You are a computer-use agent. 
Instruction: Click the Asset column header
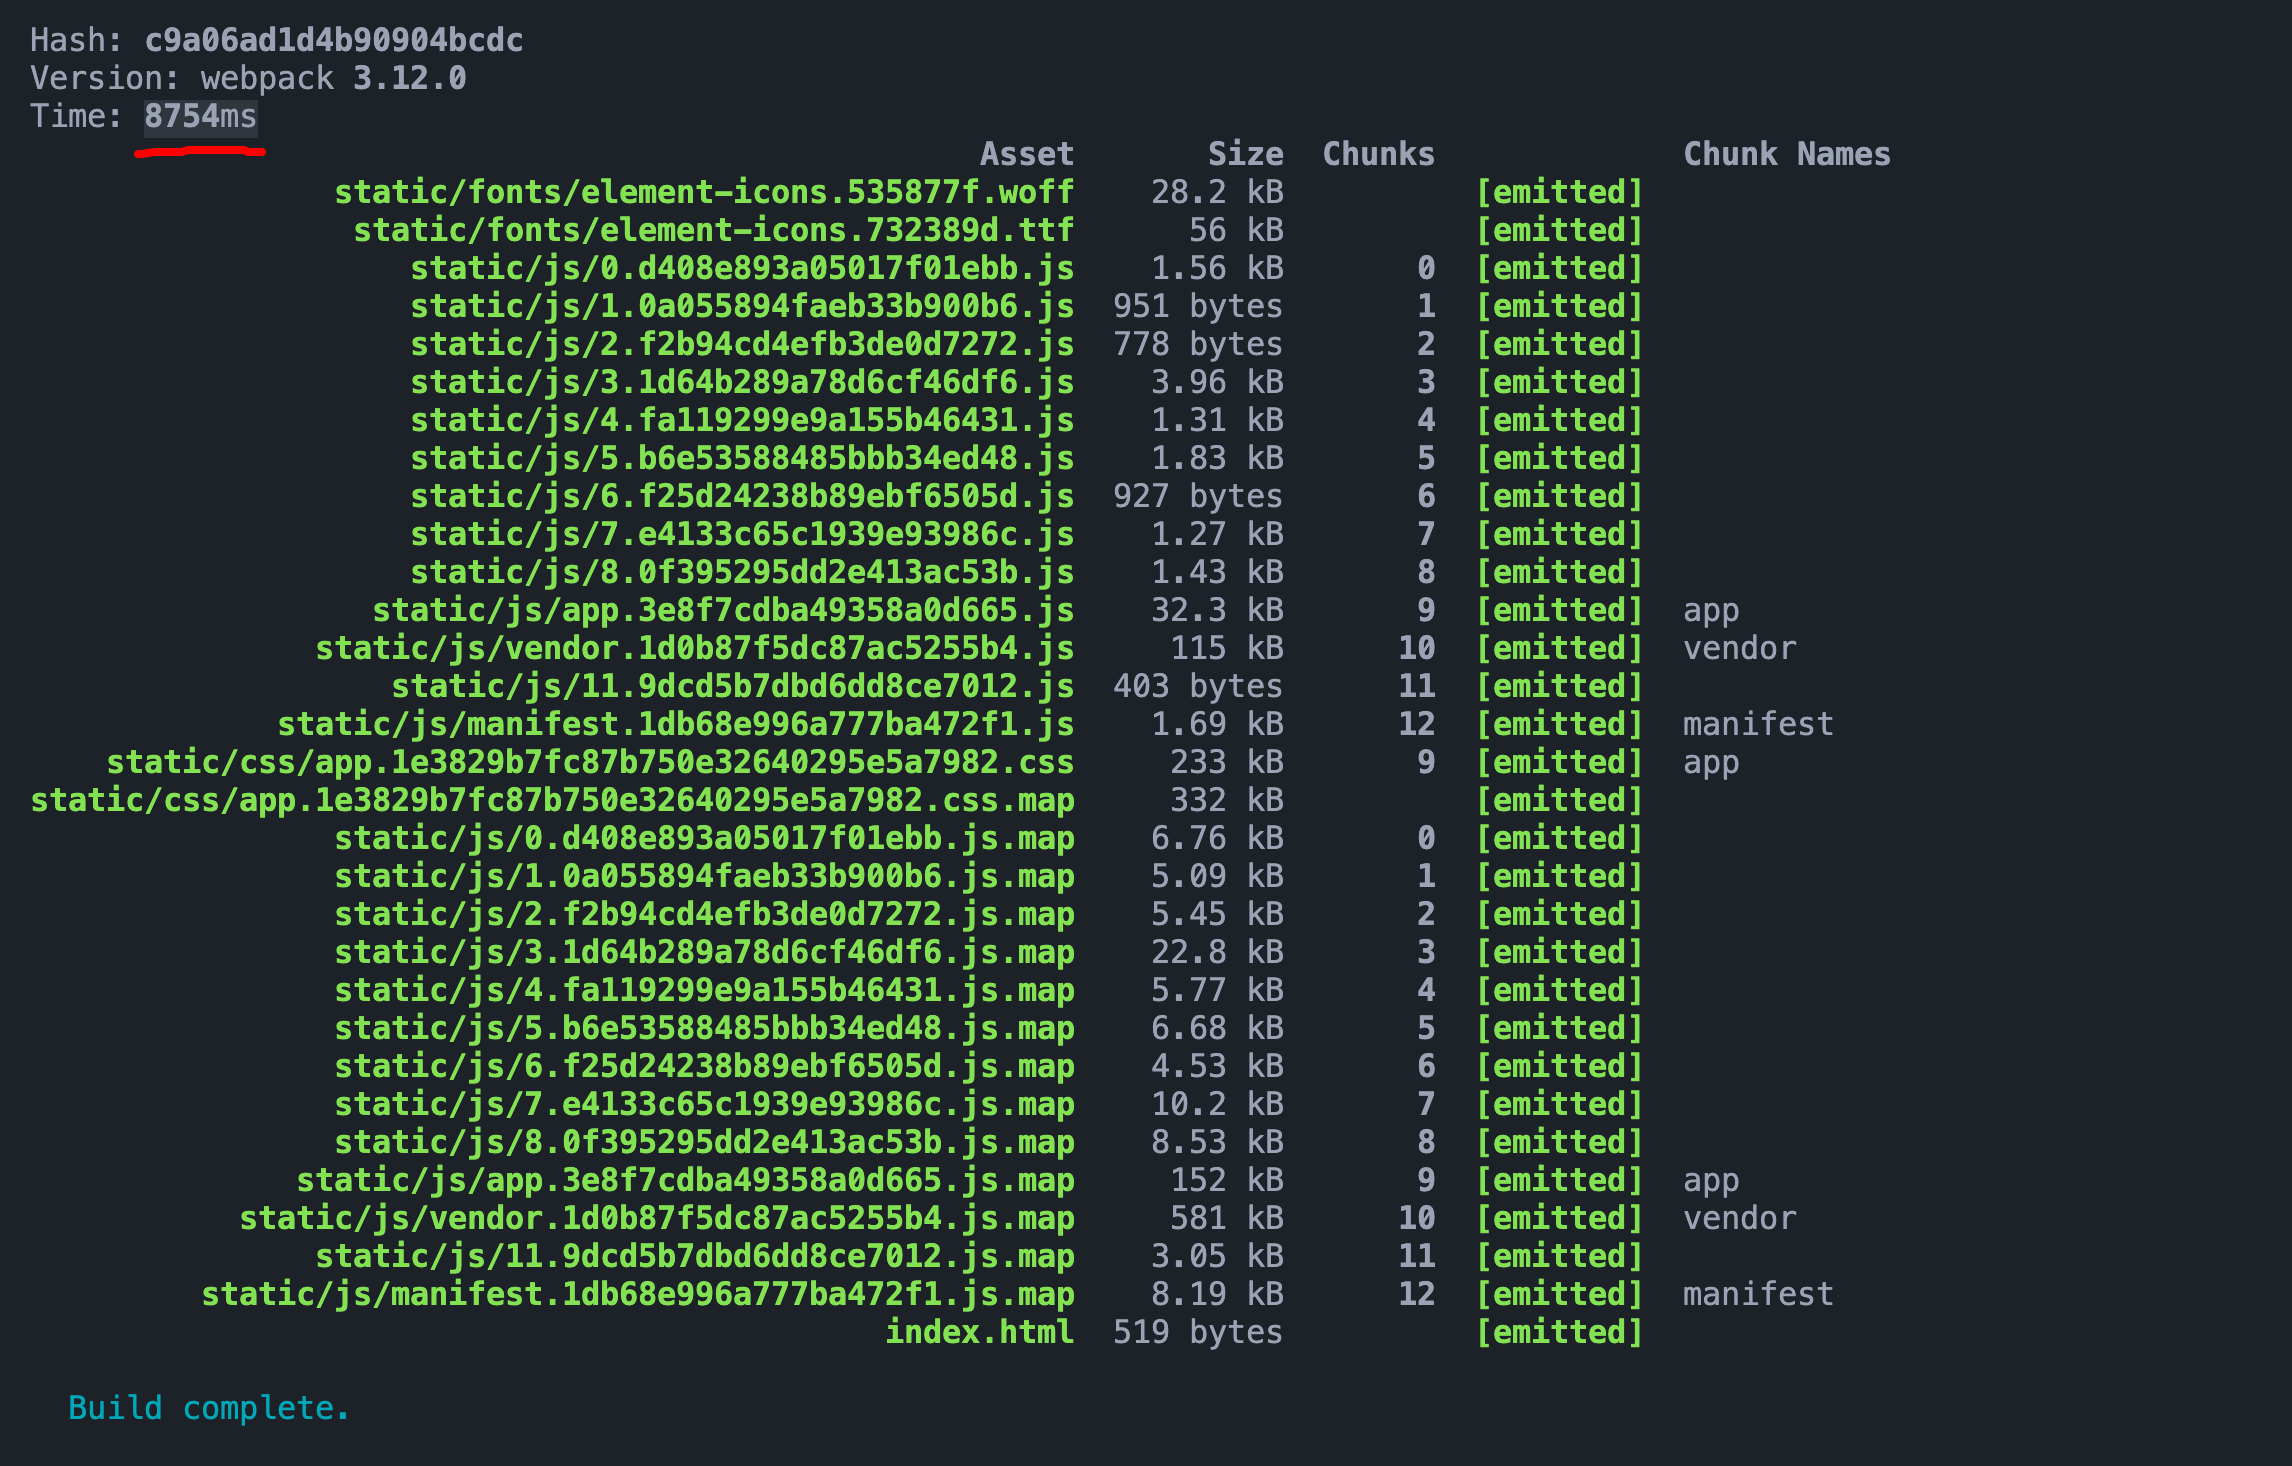point(1026,155)
